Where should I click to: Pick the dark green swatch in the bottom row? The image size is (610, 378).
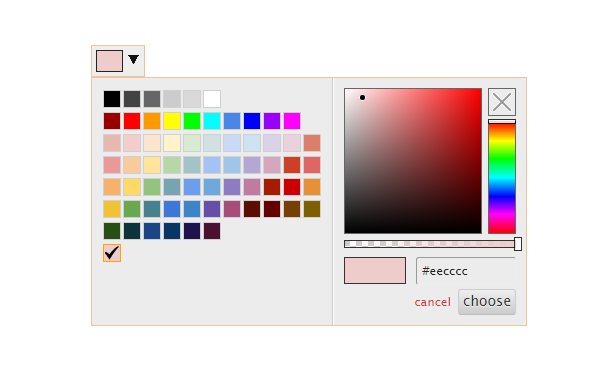coord(112,231)
